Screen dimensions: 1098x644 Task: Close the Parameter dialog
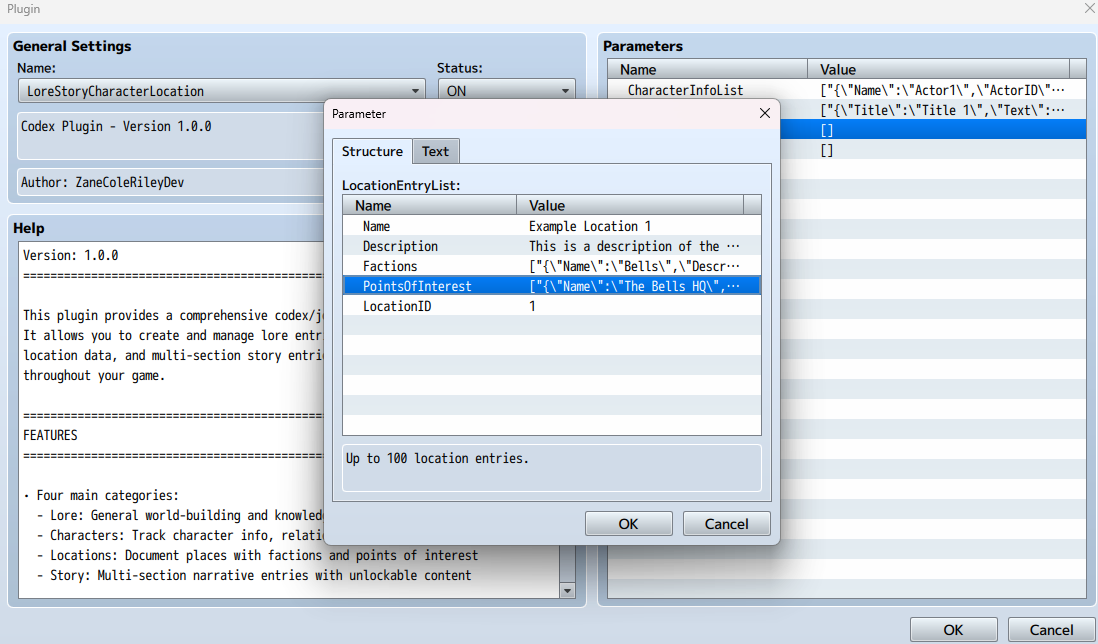[x=765, y=113]
